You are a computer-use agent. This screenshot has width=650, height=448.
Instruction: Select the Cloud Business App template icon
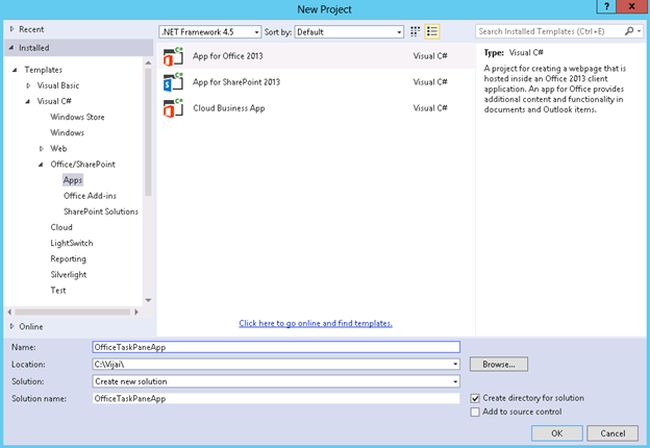pos(173,108)
